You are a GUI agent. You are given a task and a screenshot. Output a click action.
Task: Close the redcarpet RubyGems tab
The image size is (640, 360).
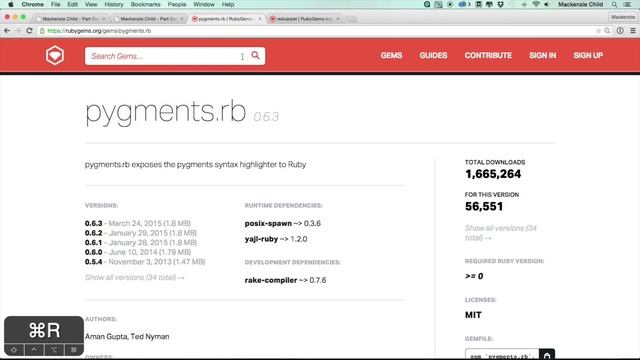pyautogui.click(x=338, y=19)
